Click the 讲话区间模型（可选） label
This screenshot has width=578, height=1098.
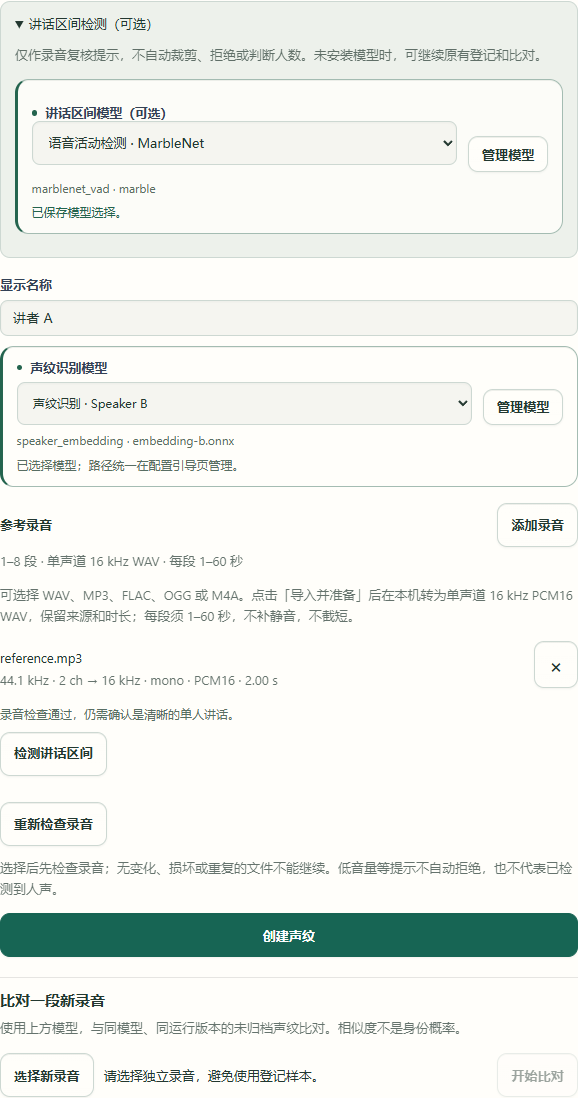click(105, 113)
